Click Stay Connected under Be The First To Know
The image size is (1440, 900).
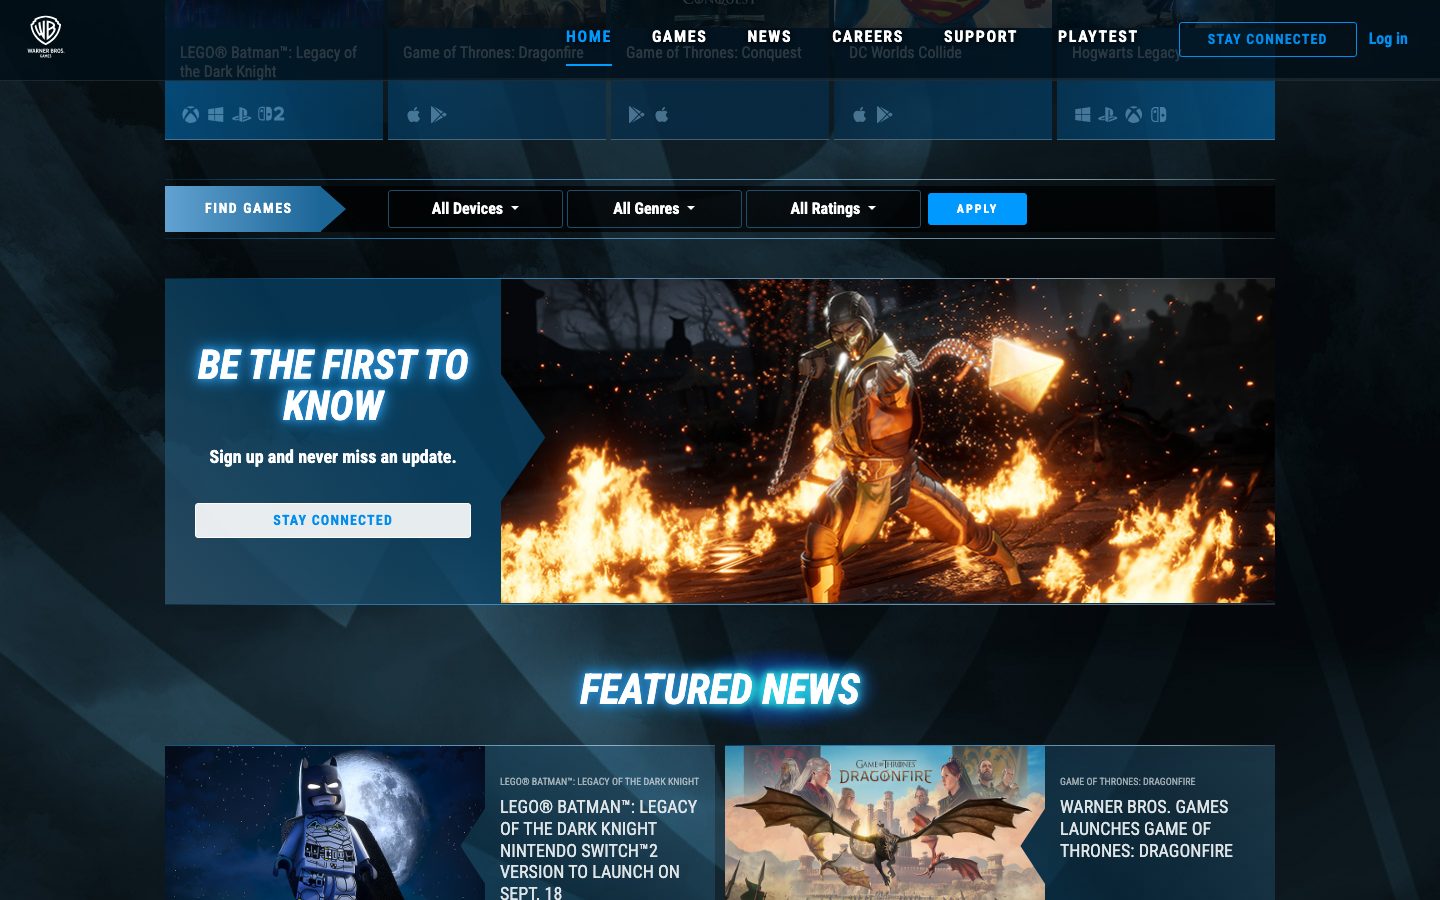pos(333,520)
